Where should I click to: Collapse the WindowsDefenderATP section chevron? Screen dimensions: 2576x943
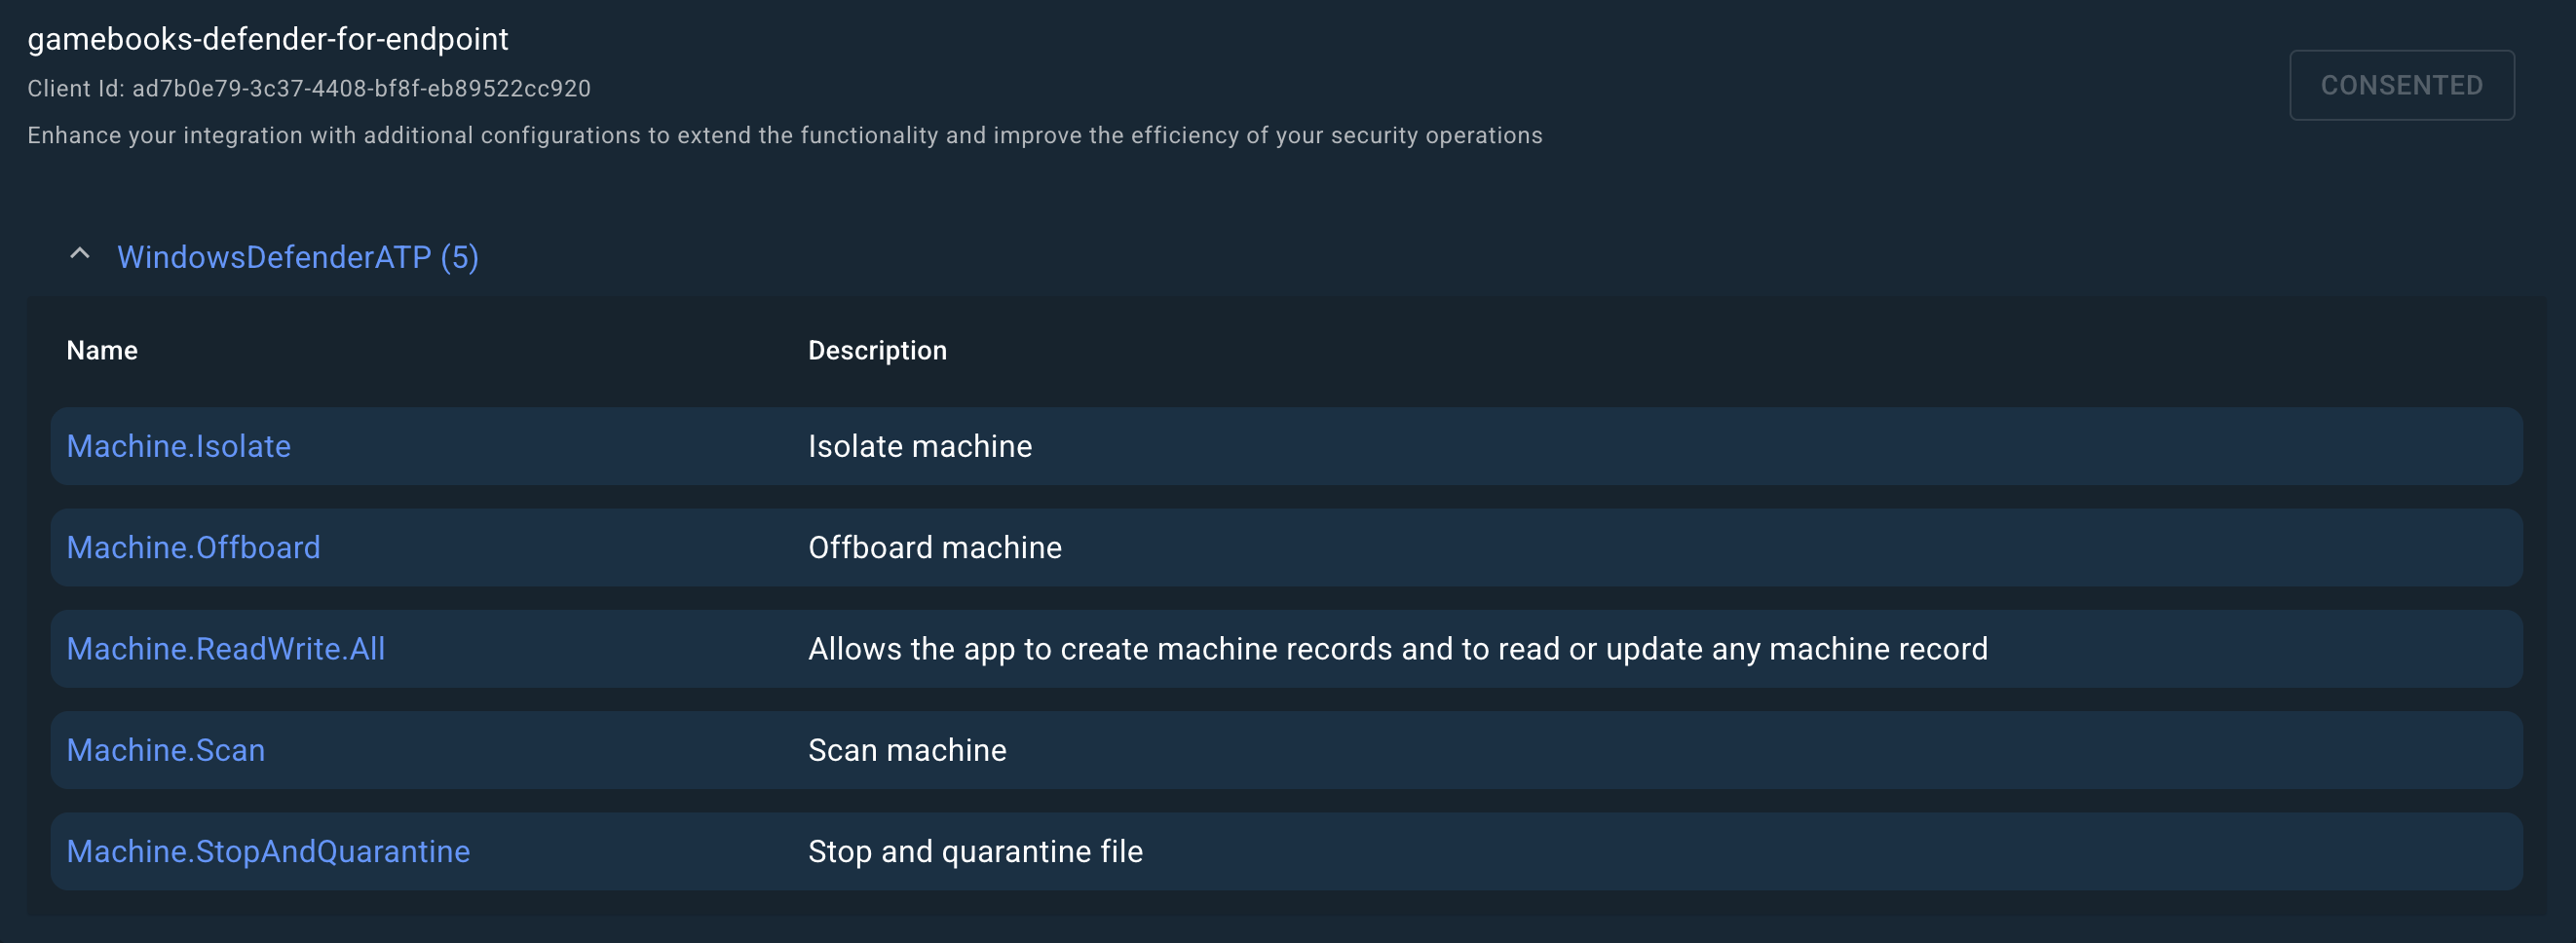pyautogui.click(x=80, y=255)
